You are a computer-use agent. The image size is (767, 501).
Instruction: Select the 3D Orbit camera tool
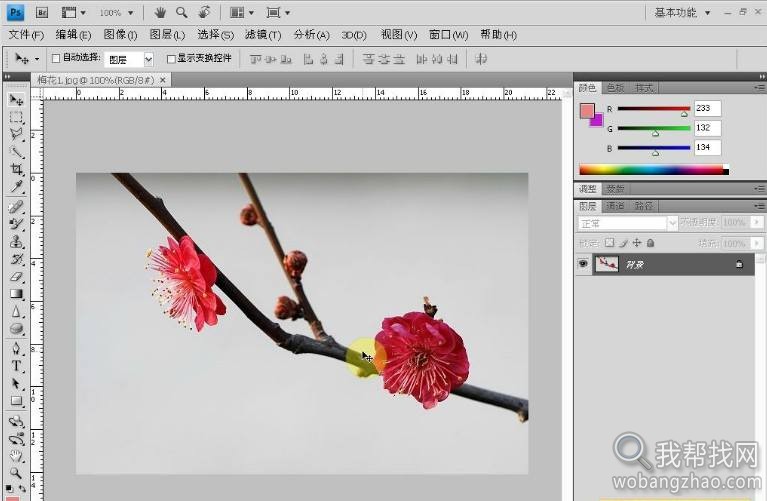[x=16, y=439]
